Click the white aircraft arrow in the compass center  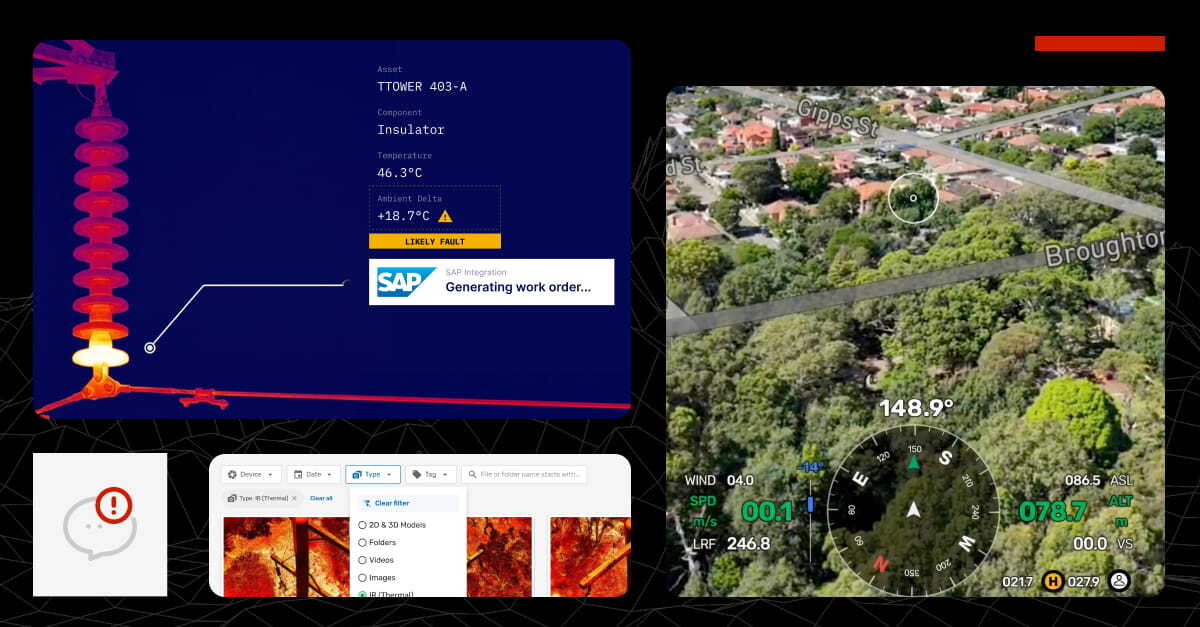913,510
